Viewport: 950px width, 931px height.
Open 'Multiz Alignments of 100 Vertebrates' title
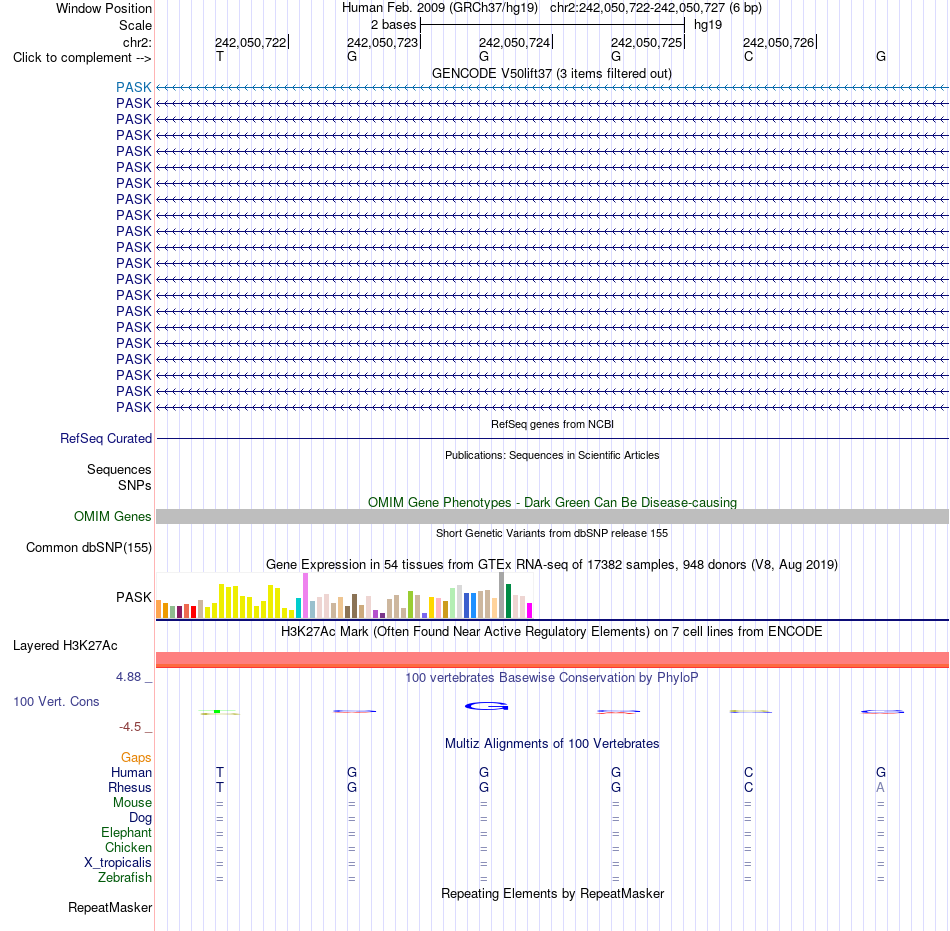[552, 743]
